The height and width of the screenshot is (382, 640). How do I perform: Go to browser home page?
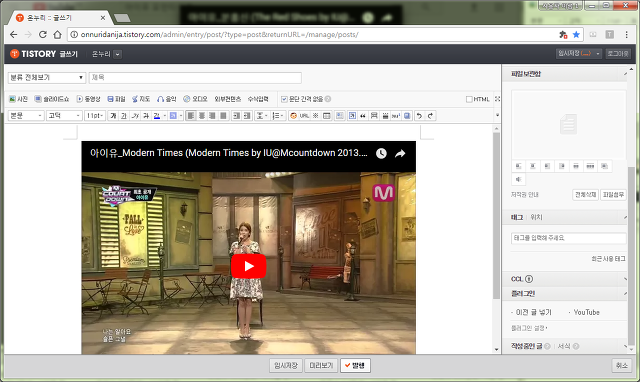point(58,35)
